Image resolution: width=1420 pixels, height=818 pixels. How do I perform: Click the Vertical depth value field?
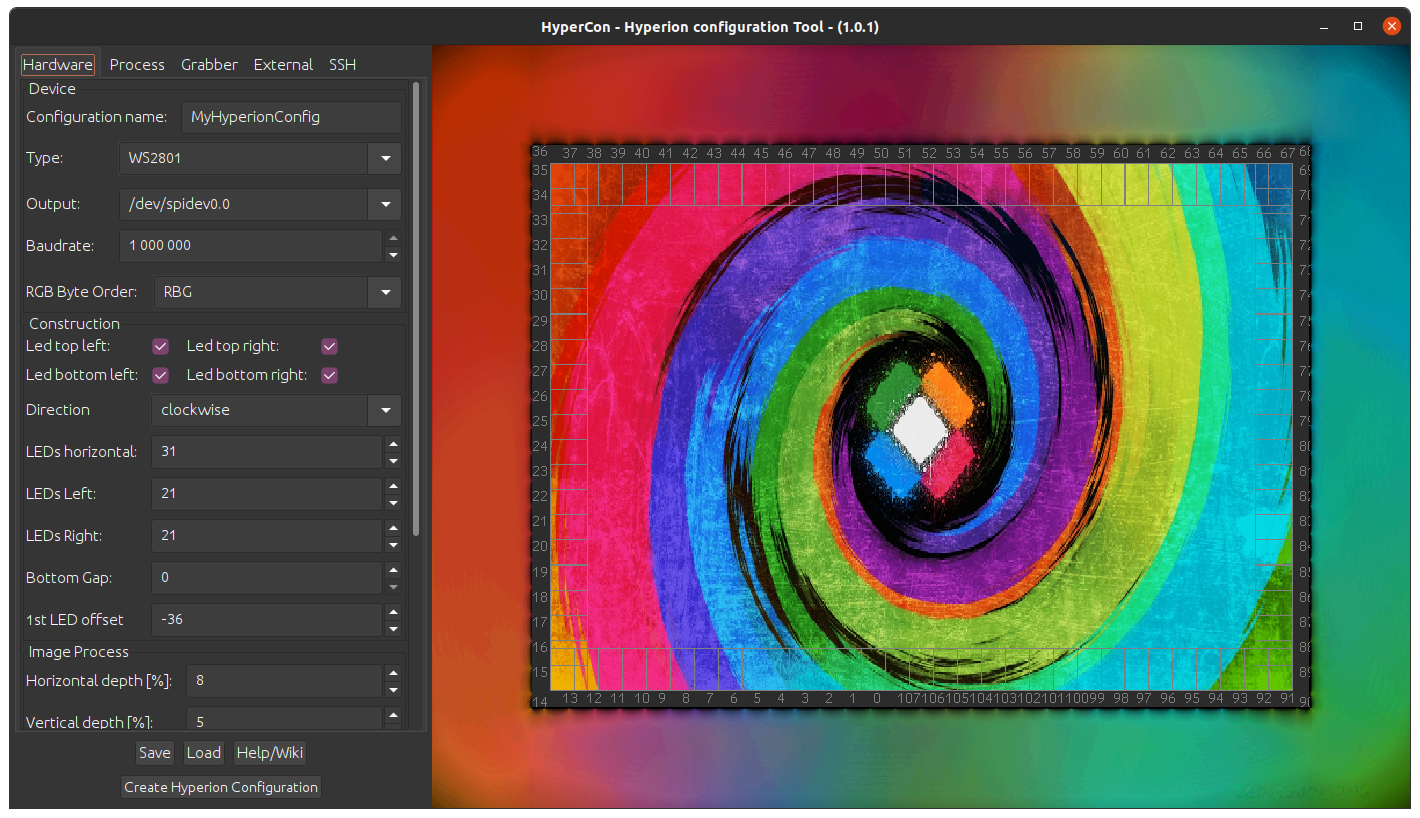284,719
